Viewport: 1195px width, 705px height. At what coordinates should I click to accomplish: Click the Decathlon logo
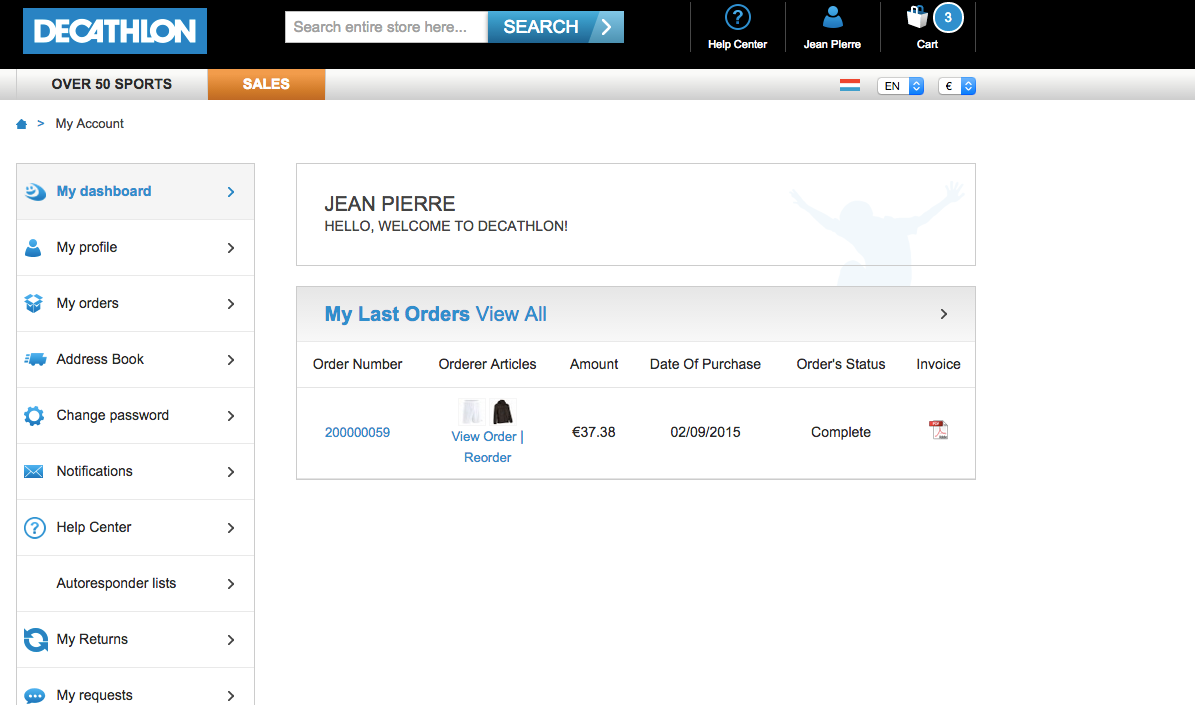[x=115, y=31]
